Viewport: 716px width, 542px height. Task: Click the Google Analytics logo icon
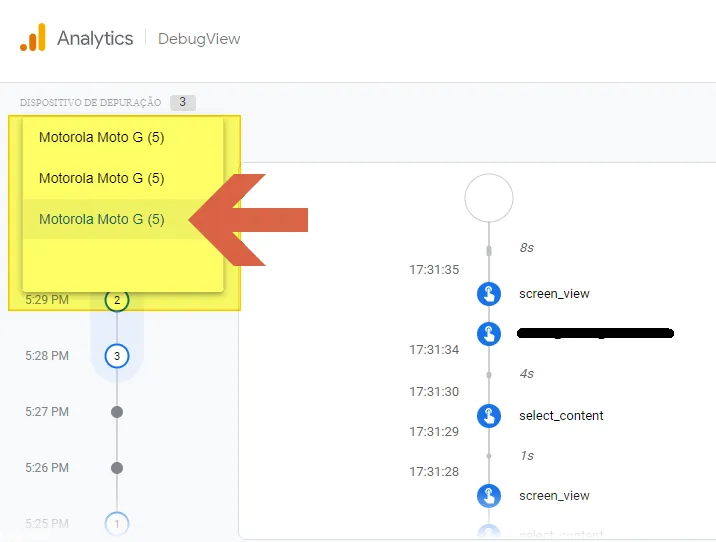pos(33,37)
